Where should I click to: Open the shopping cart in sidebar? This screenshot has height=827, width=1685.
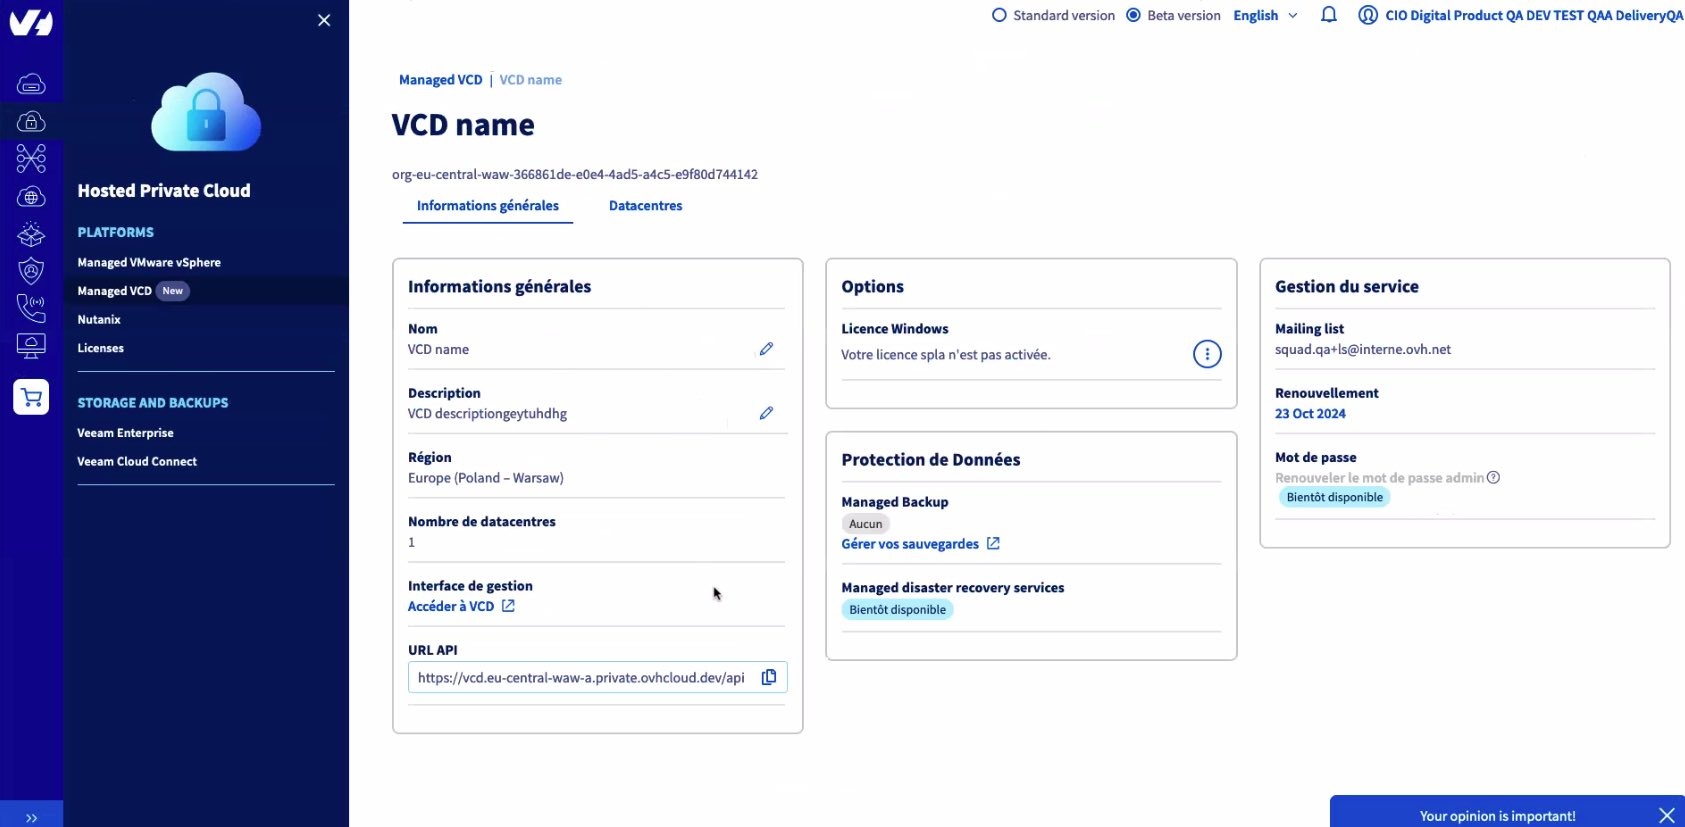(31, 397)
